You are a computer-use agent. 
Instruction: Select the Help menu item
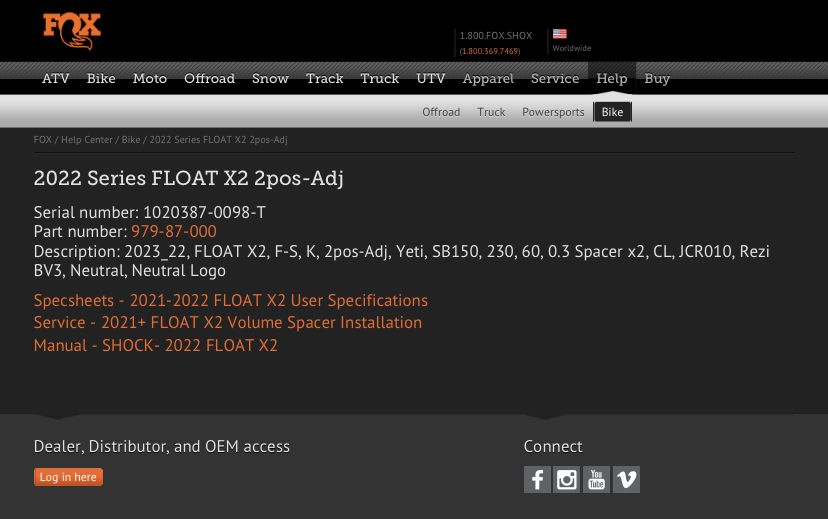pyautogui.click(x=611, y=78)
